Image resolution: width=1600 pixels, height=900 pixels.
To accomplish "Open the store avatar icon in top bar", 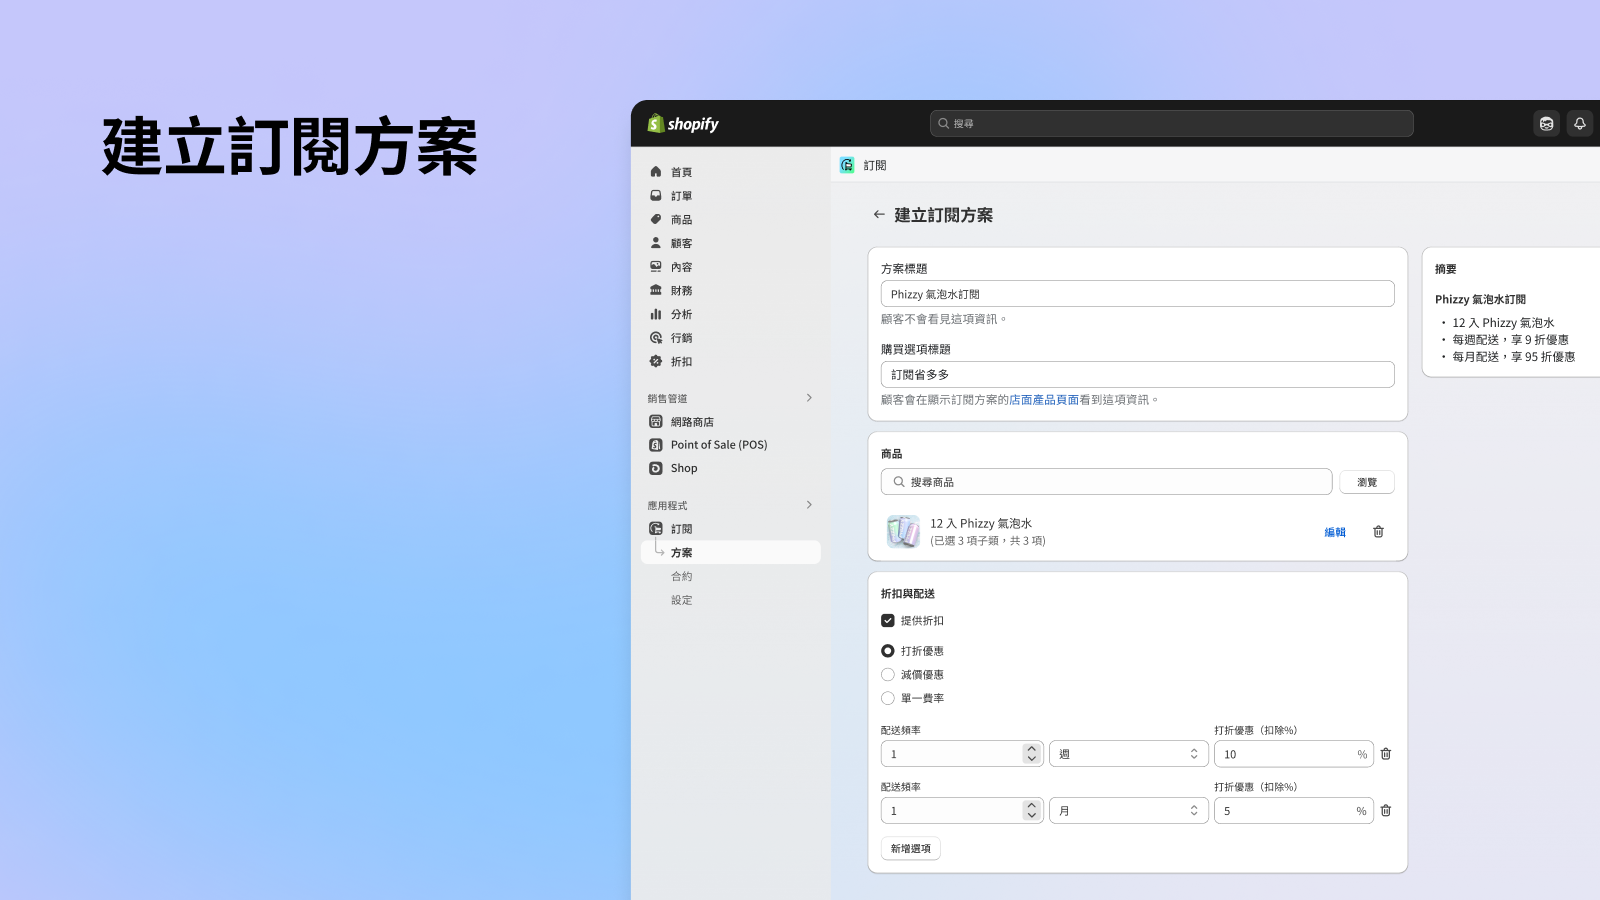I will 1546,124.
